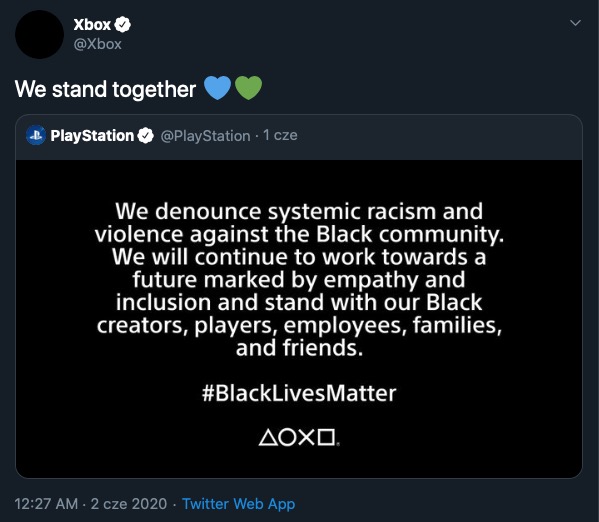Click the PlayStation shapes logo in image
This screenshot has height=522, width=599.
pyautogui.click(x=299, y=438)
